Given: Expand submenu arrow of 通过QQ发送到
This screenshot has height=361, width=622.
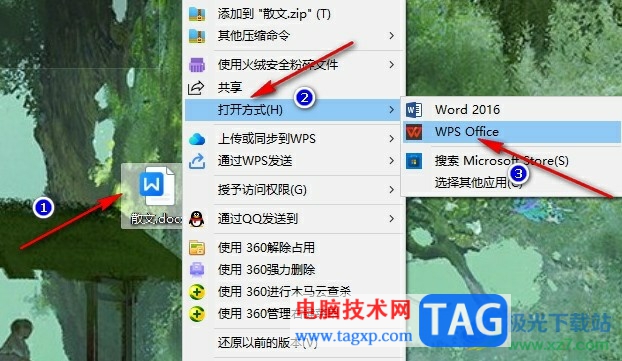Looking at the screenshot, I should point(392,219).
